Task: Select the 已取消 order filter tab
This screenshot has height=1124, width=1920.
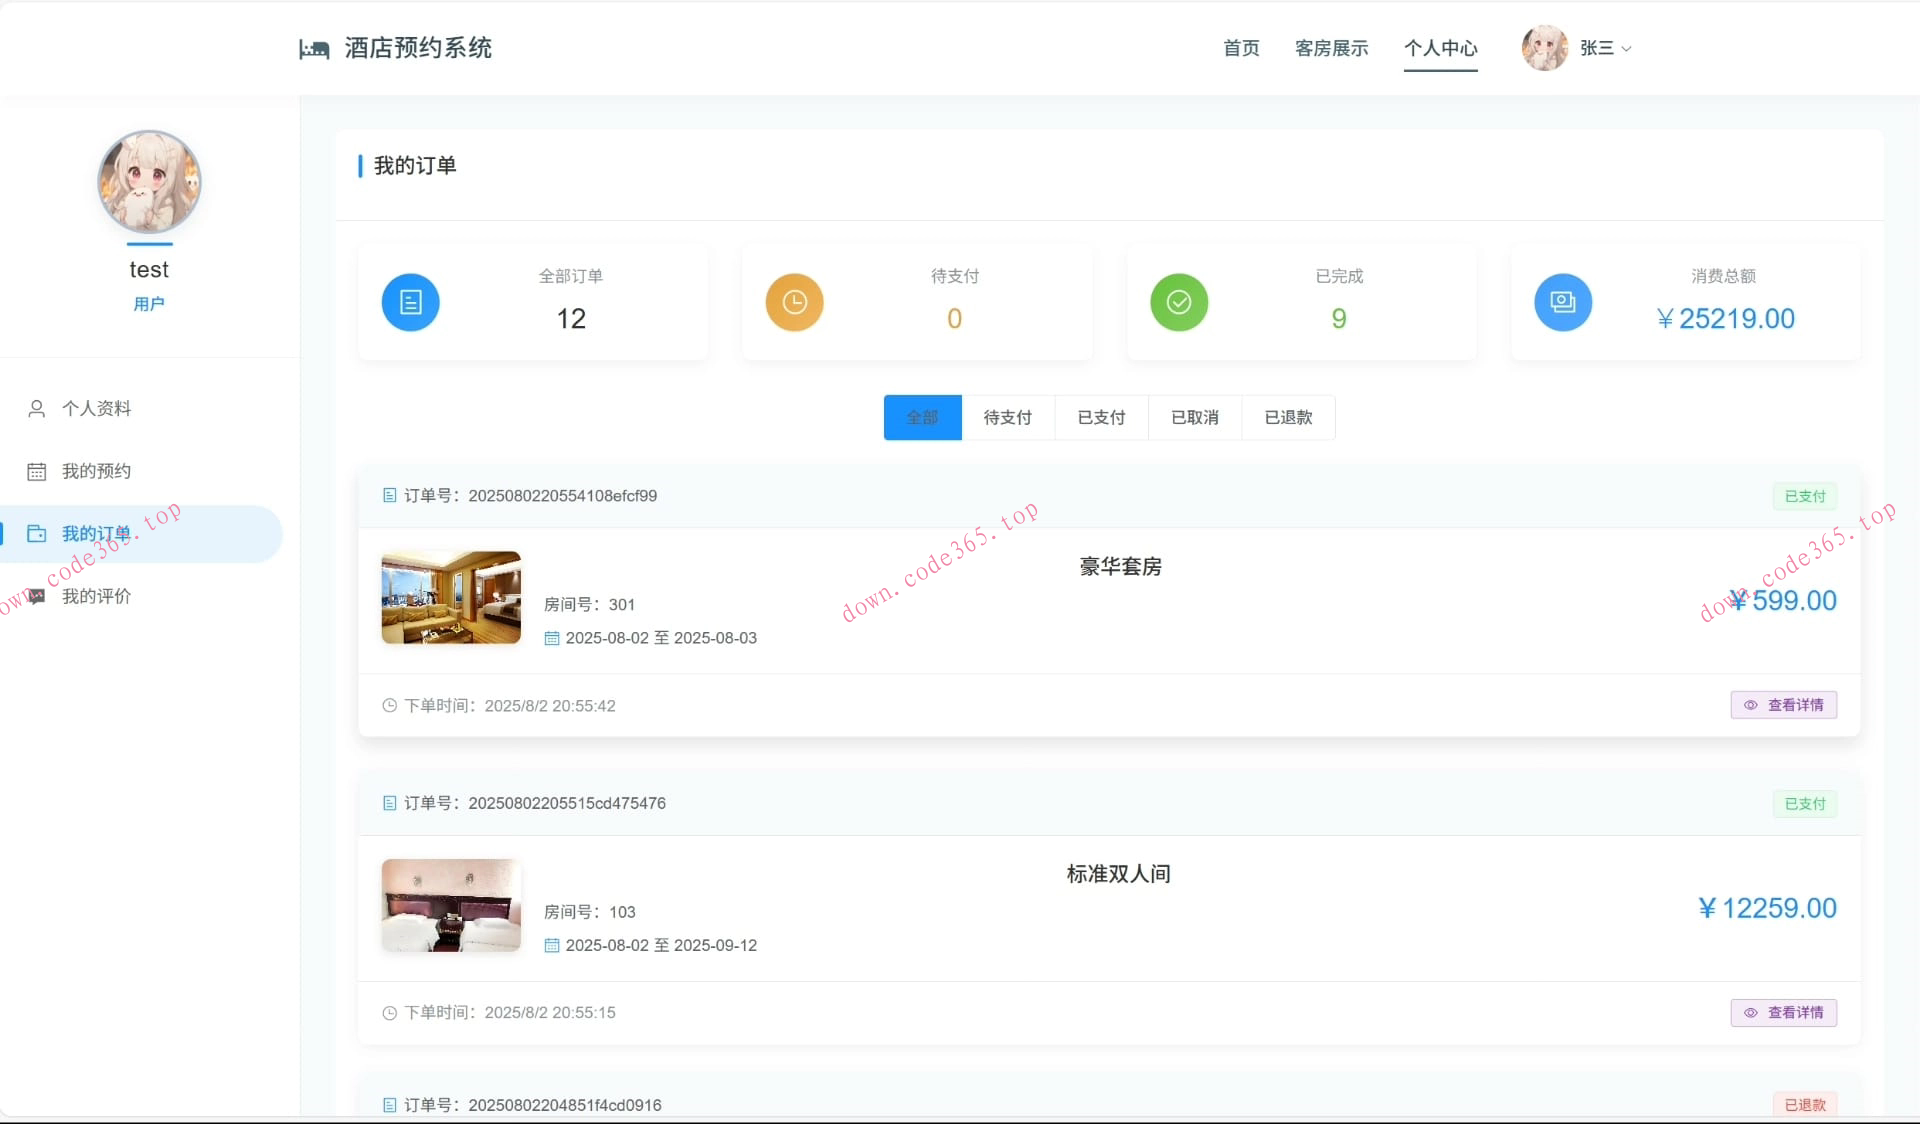Action: (1194, 417)
